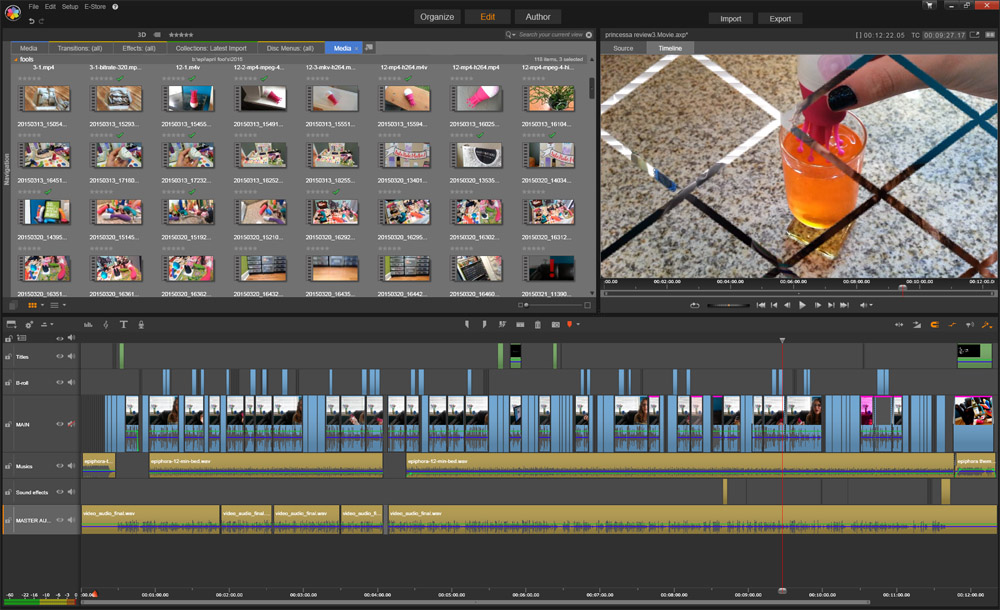
Task: Open the help question mark icon
Action: tap(115, 7)
